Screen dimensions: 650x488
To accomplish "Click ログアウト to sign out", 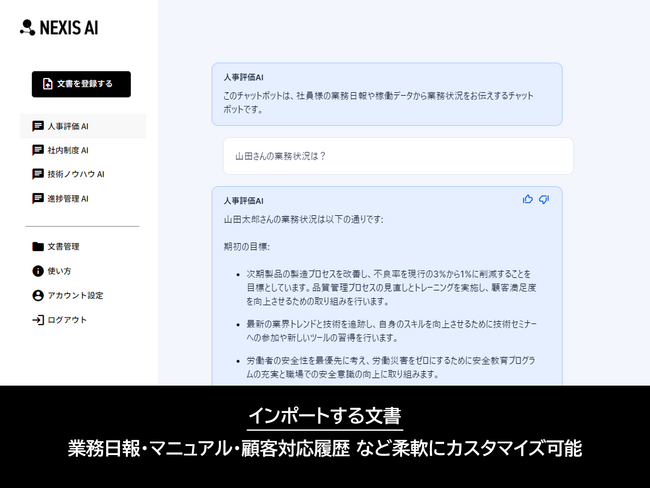I will click(x=67, y=320).
